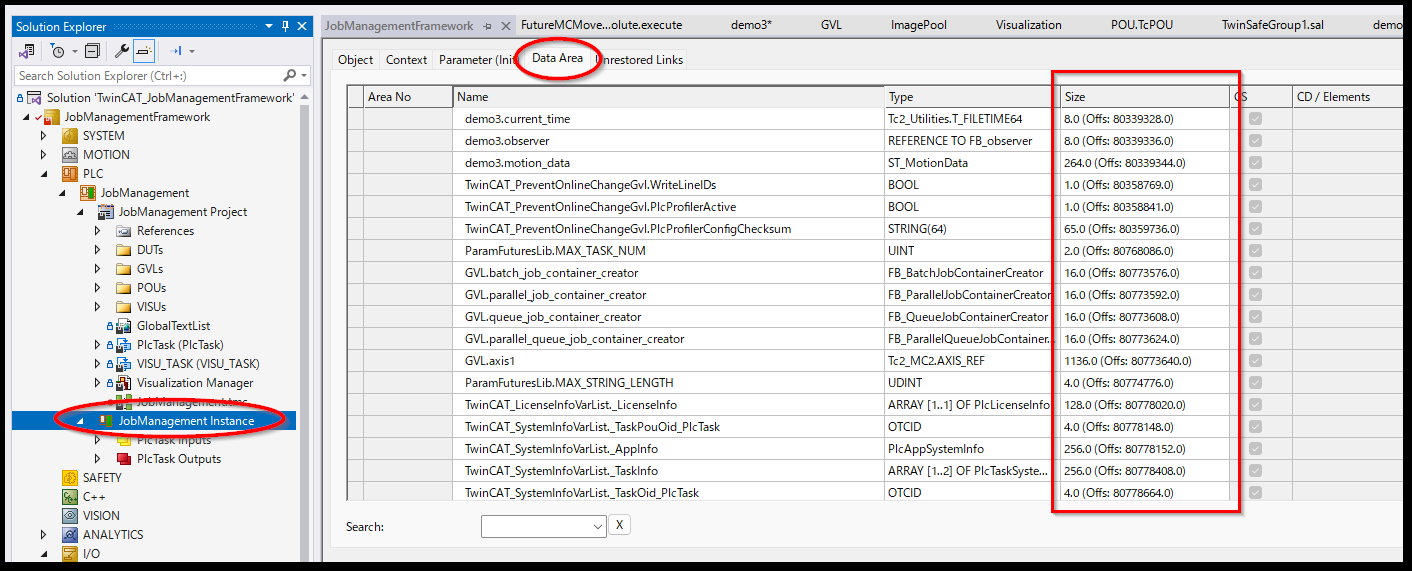The image size is (1412, 571).
Task: Click the Pending Changes Filter clock icon
Action: (58, 50)
